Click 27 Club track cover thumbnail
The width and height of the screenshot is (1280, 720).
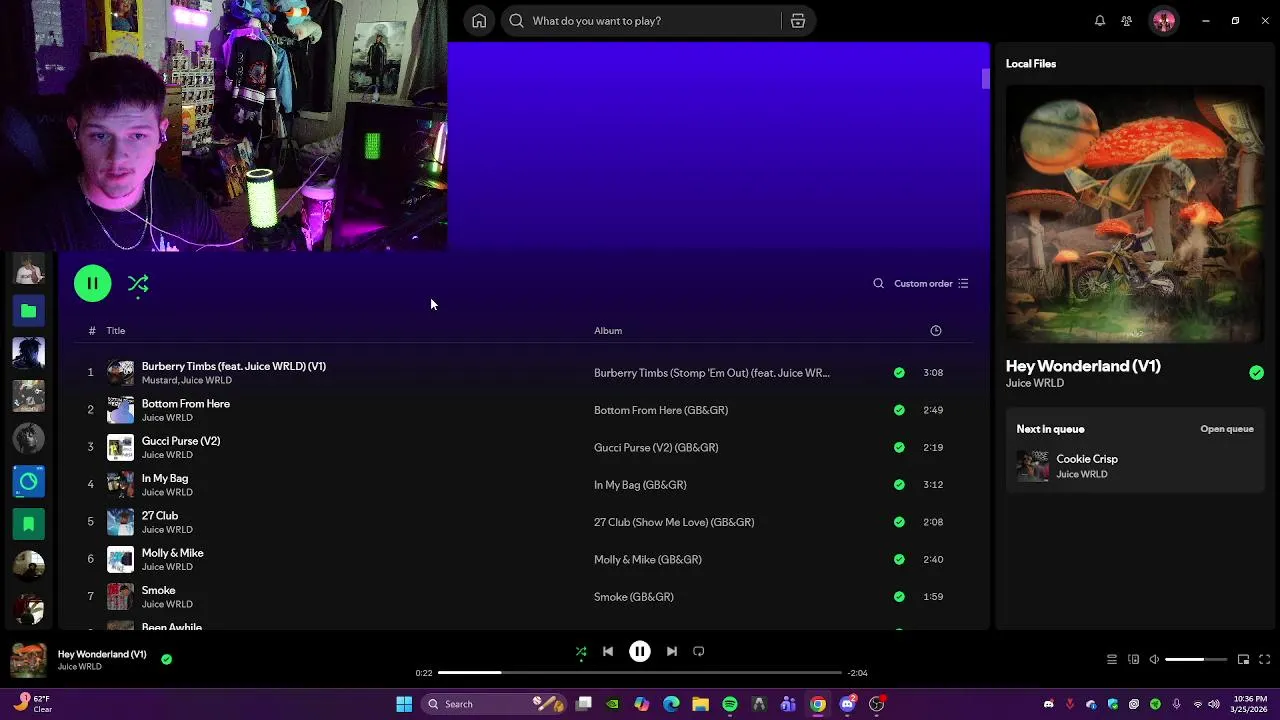point(120,522)
